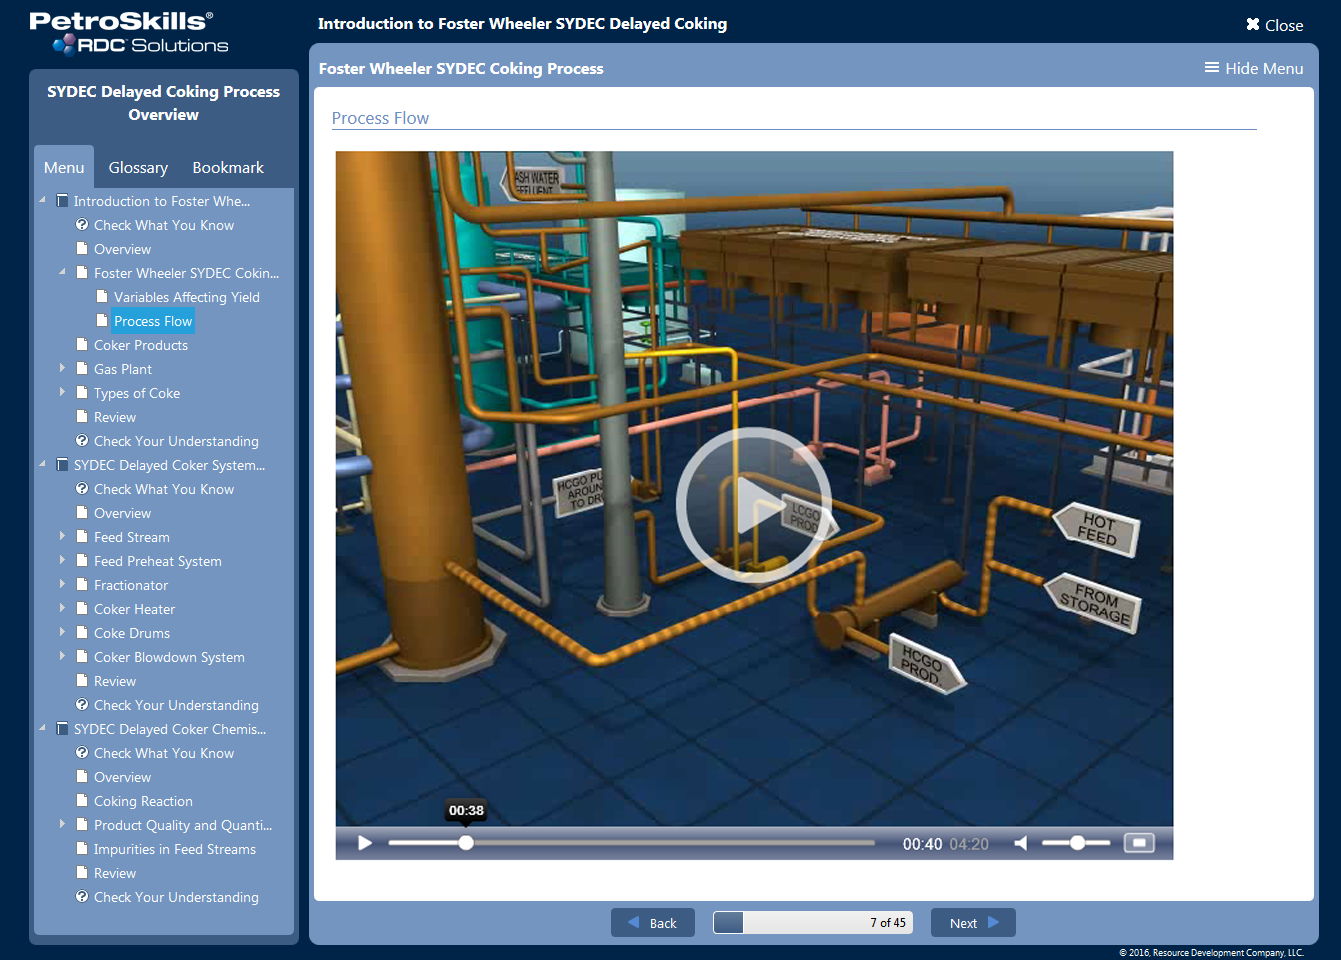Click the Fractionator page icon
1341x960 pixels.
82,584
